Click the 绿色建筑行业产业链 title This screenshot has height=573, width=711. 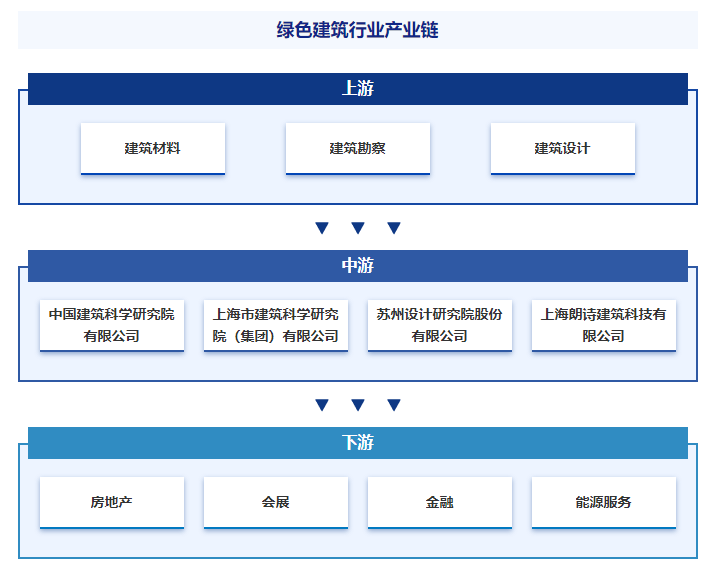pyautogui.click(x=357, y=30)
